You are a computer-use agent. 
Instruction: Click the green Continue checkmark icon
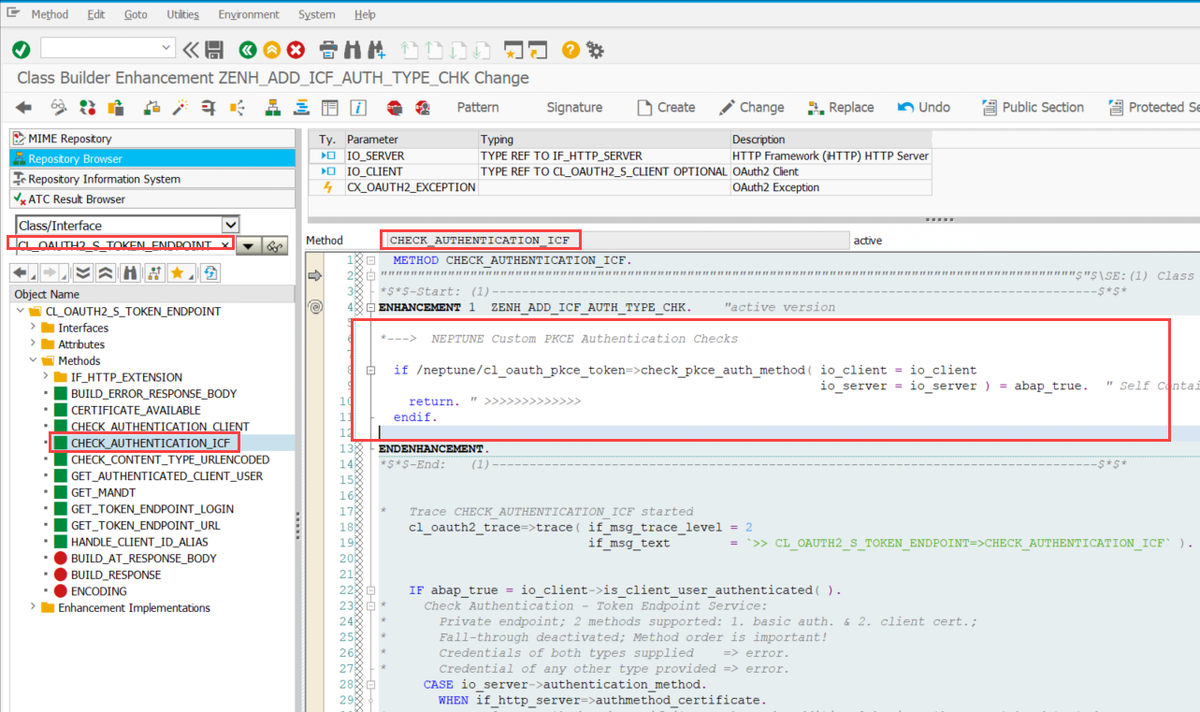coord(21,49)
